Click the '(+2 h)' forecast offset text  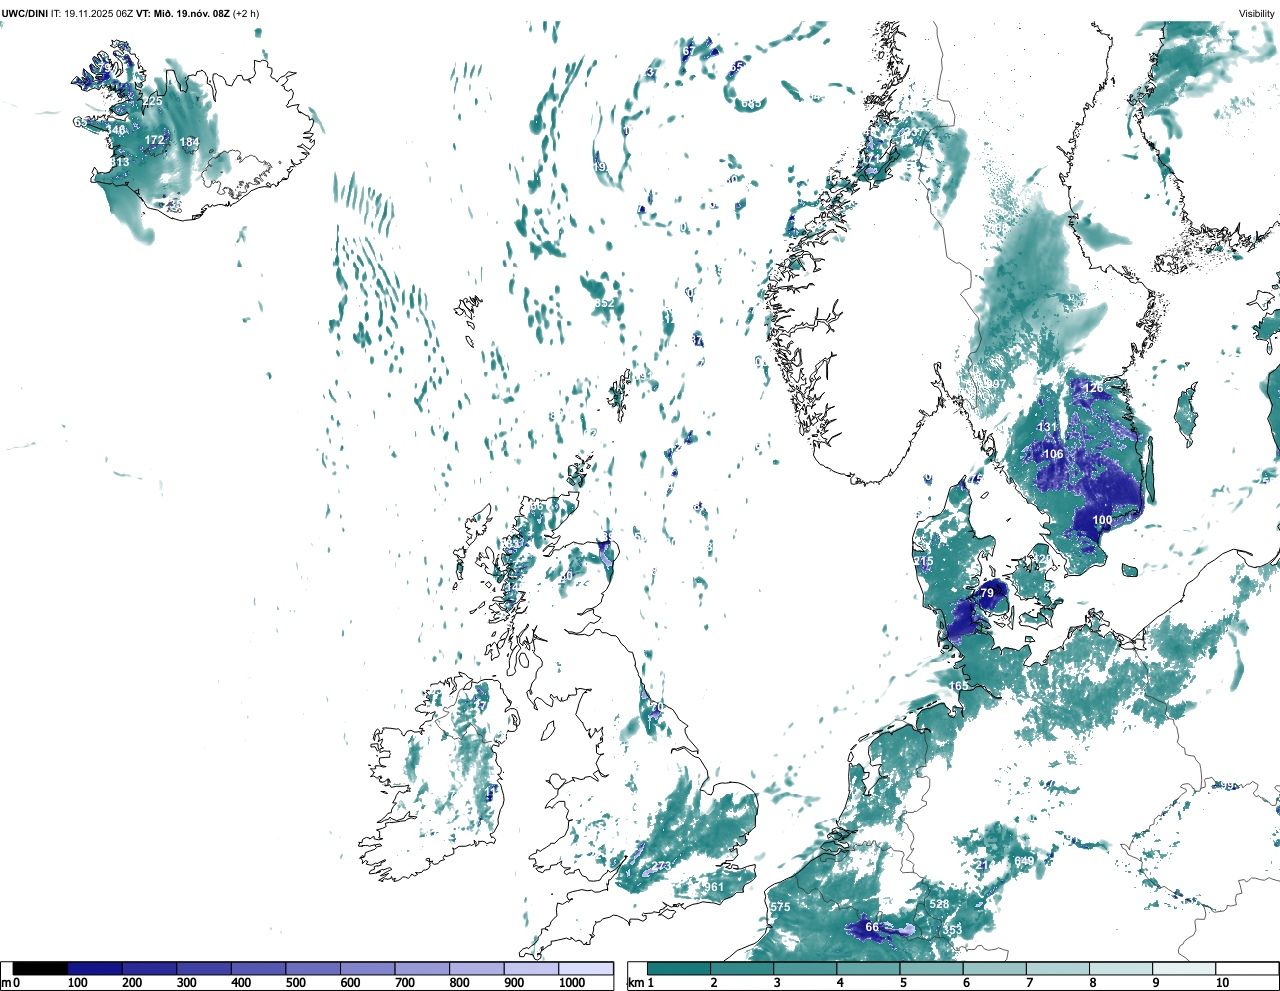pyautogui.click(x=246, y=13)
